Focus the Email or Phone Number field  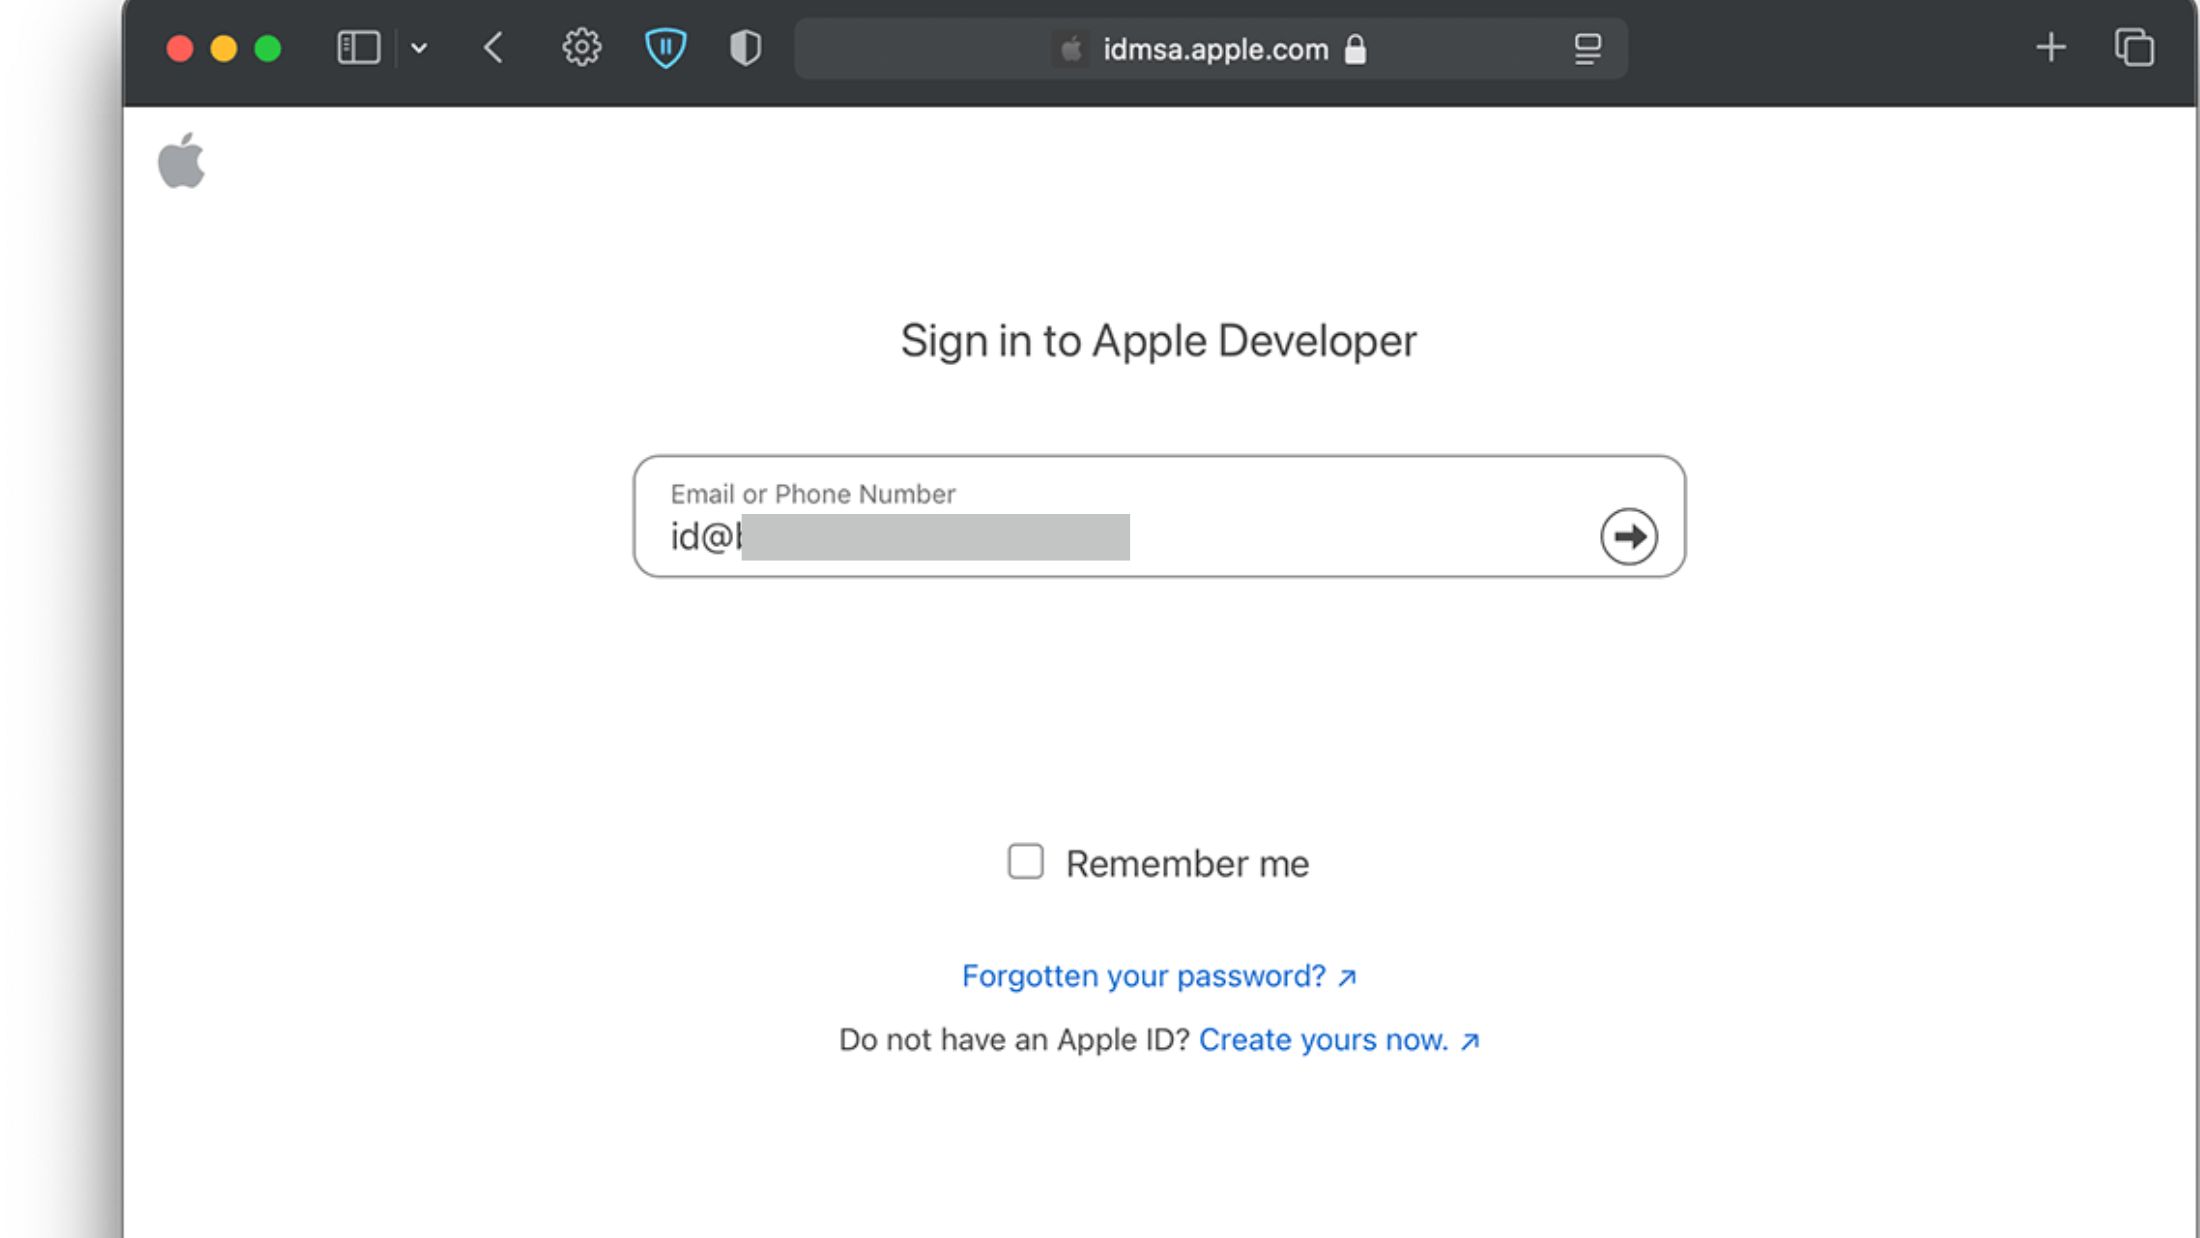pos(1159,516)
